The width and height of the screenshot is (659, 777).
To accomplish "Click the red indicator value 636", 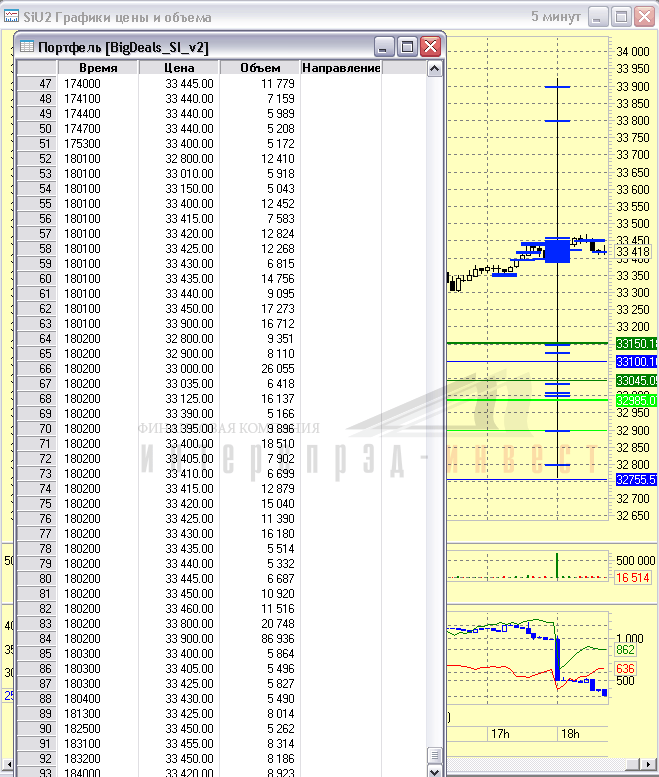I will click(x=625, y=668).
